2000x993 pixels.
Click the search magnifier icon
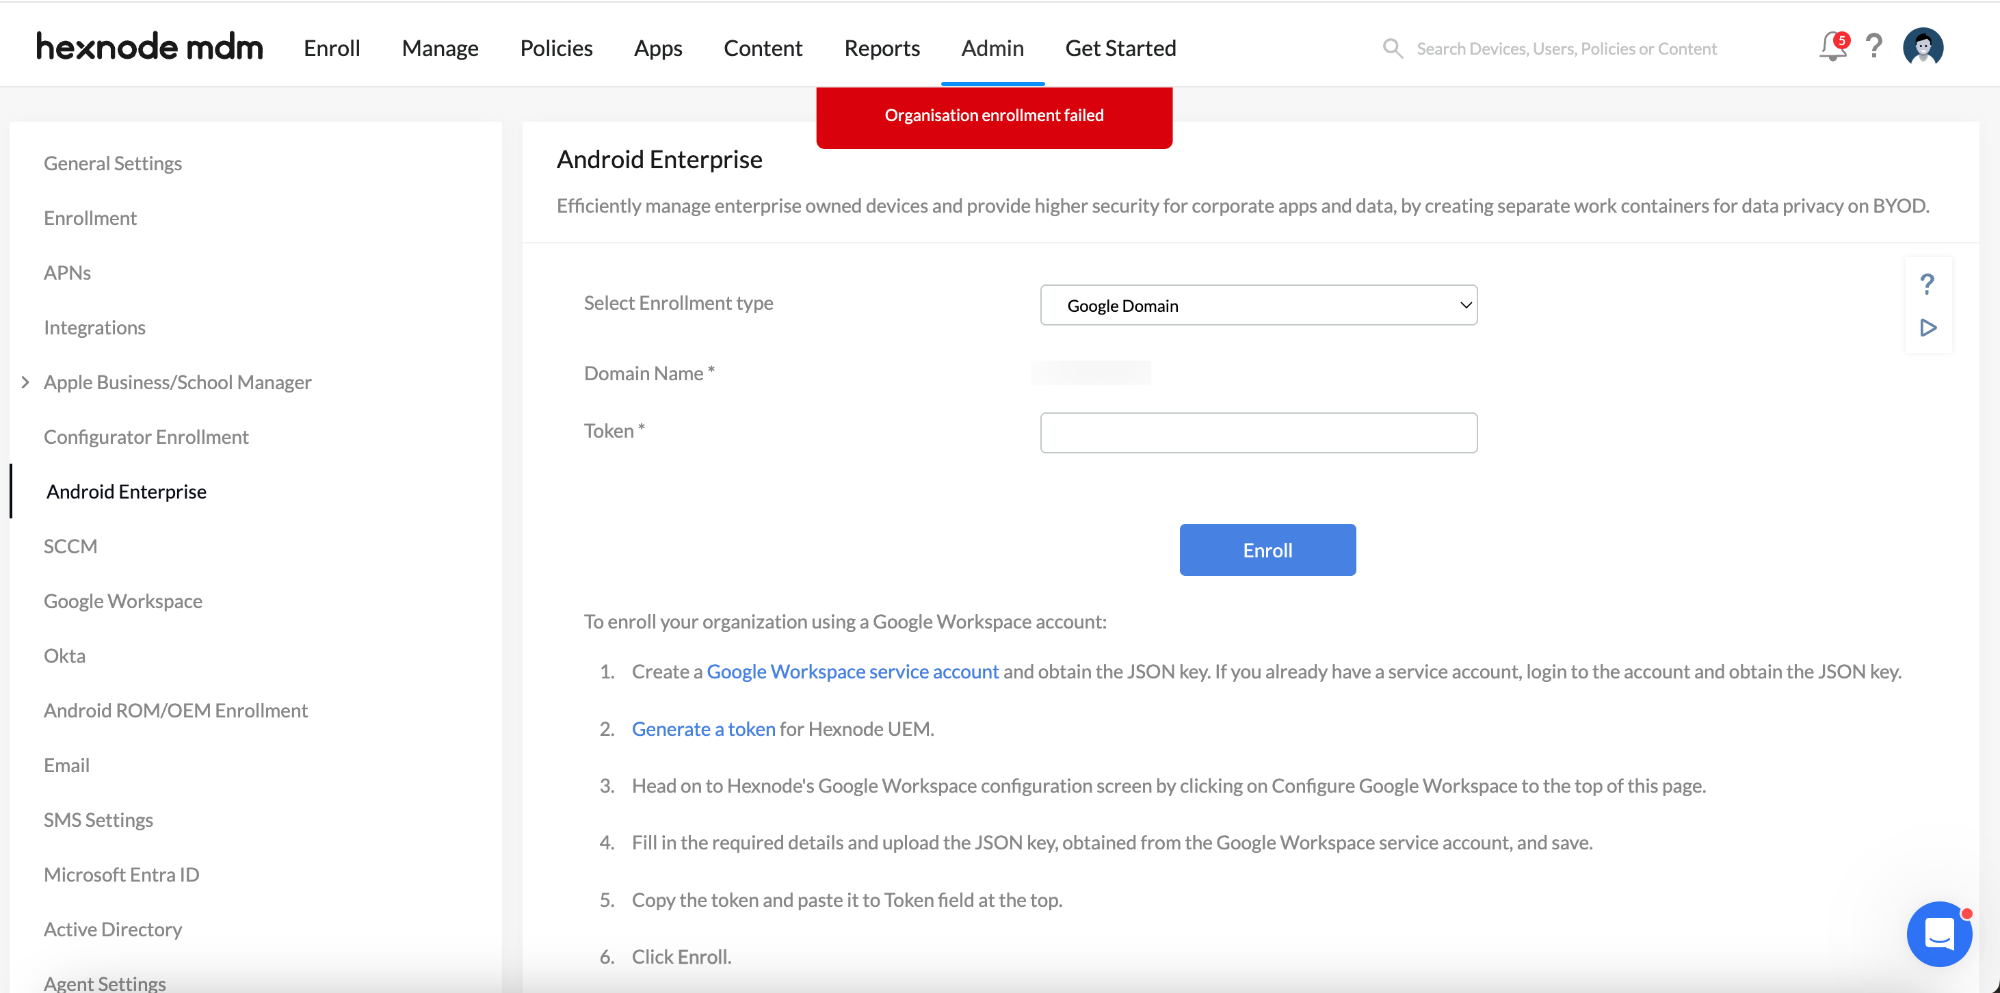coord(1392,48)
